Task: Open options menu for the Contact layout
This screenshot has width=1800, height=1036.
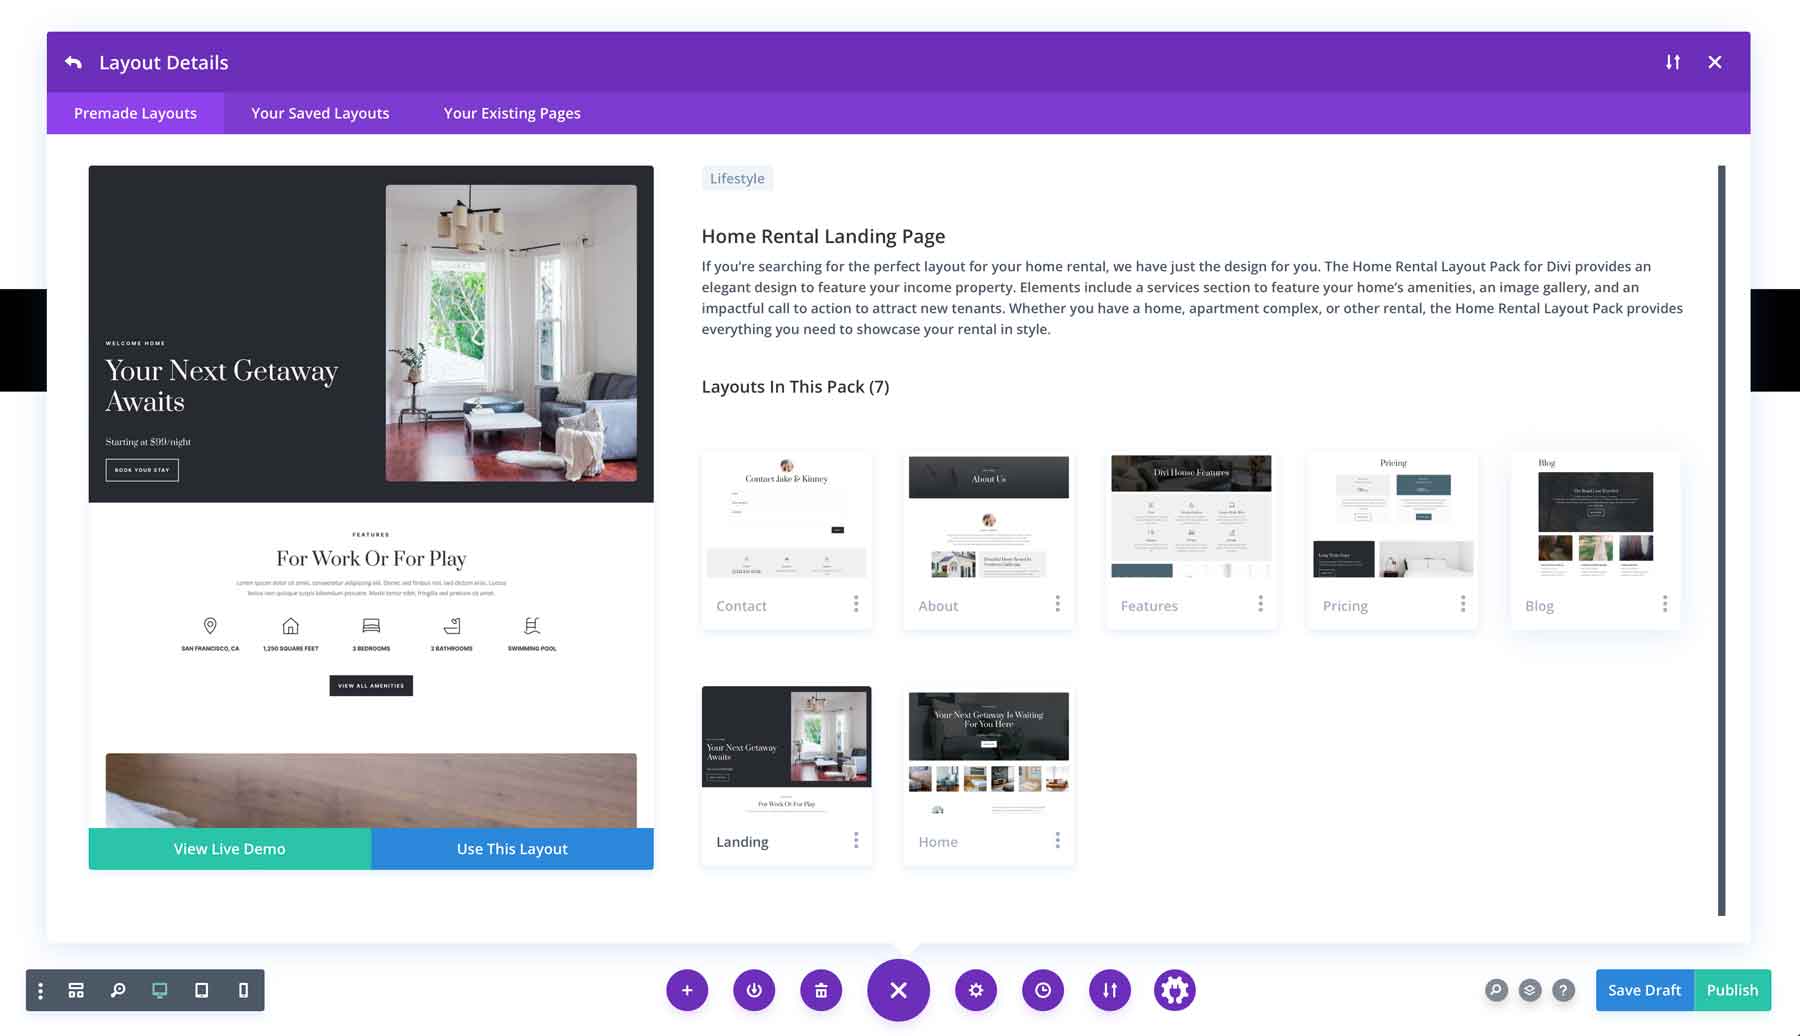Action: [856, 604]
